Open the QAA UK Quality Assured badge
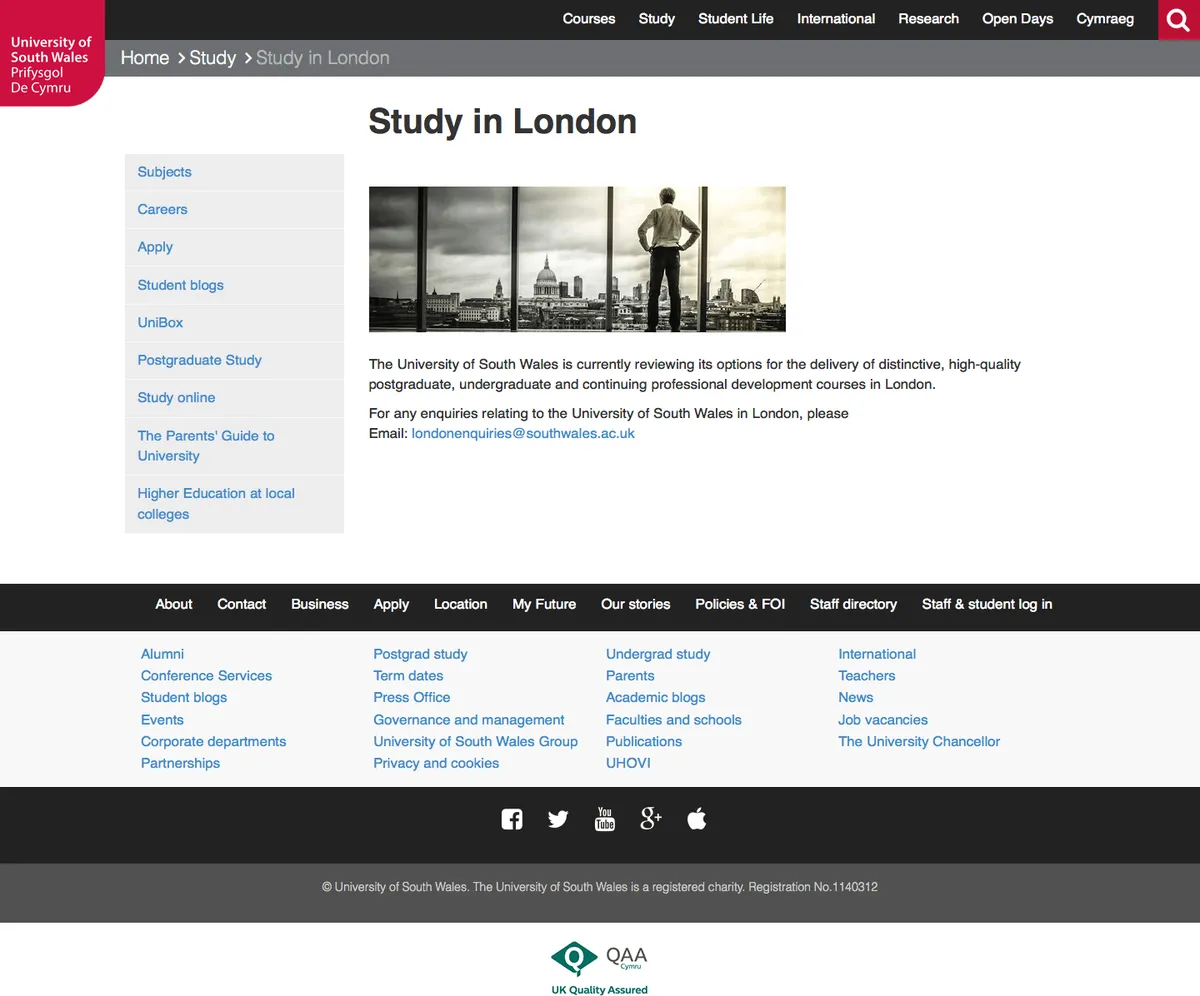 pos(599,968)
